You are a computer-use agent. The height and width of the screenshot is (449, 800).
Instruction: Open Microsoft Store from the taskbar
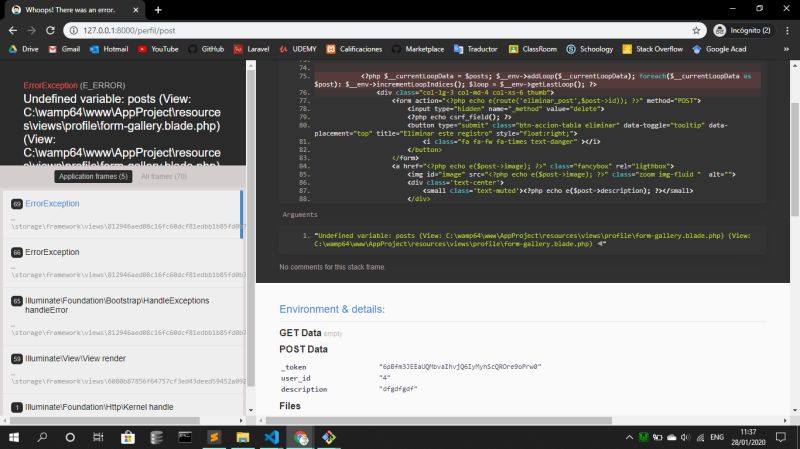coord(128,437)
